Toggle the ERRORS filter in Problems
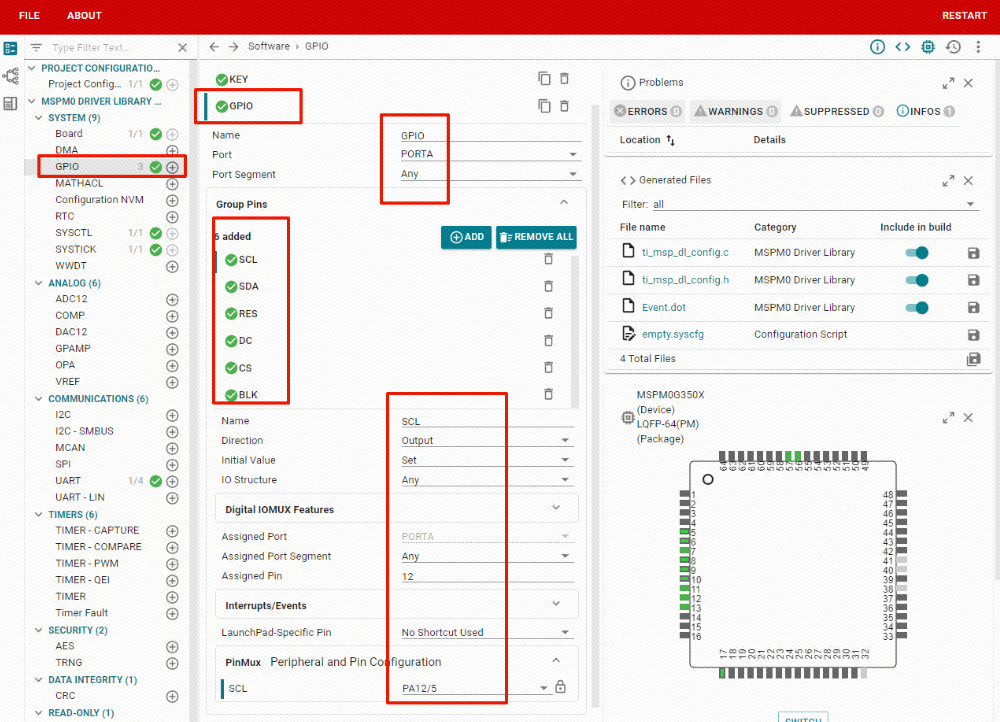Screen dimensions: 1000x722 [647, 112]
